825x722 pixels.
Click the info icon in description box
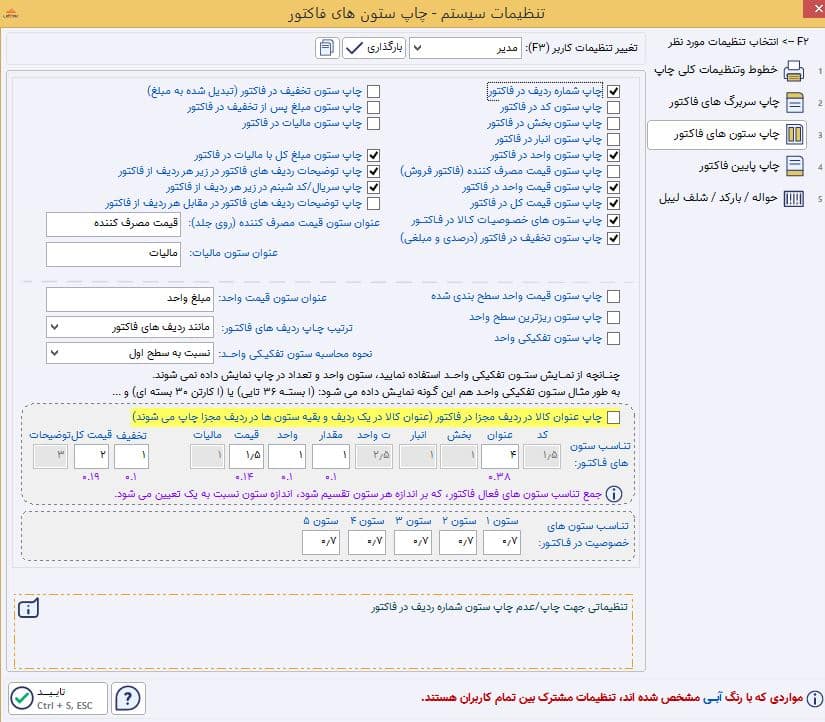point(28,608)
